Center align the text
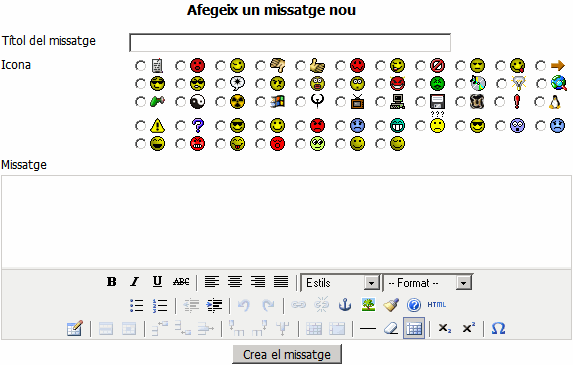The width and height of the screenshot is (573, 365). (235, 282)
